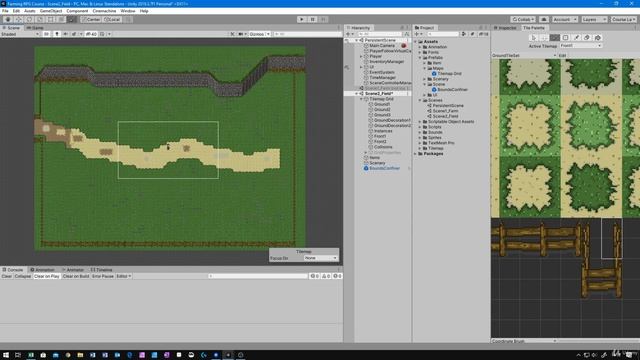Screen dimensions: 640x360
Task: Toggle Clear on Play in Console
Action: 47,276
